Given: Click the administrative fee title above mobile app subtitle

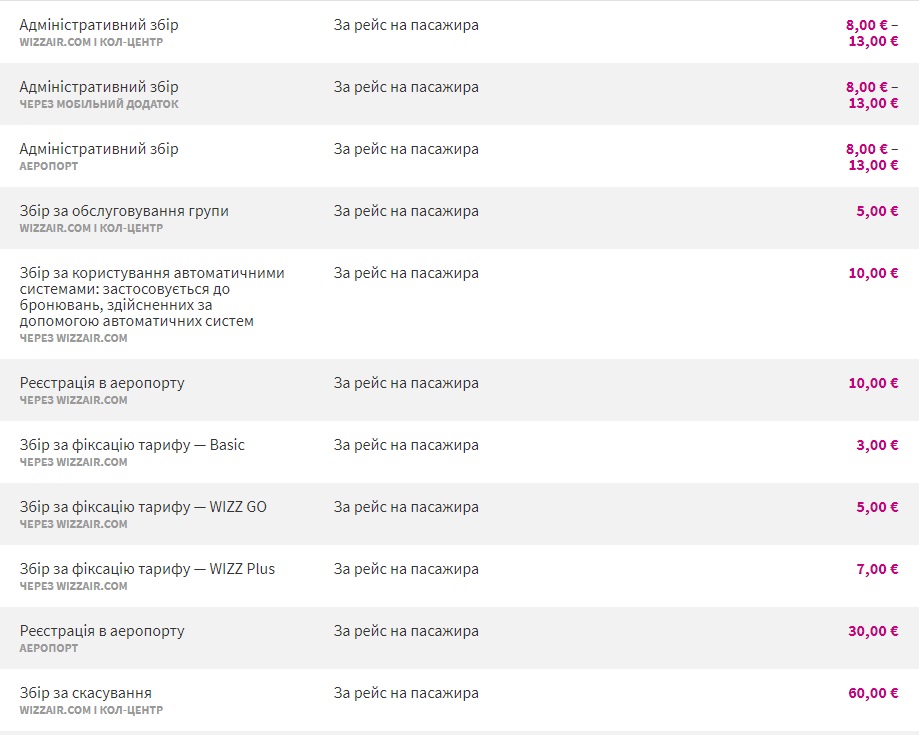Looking at the screenshot, I should click(x=99, y=87).
